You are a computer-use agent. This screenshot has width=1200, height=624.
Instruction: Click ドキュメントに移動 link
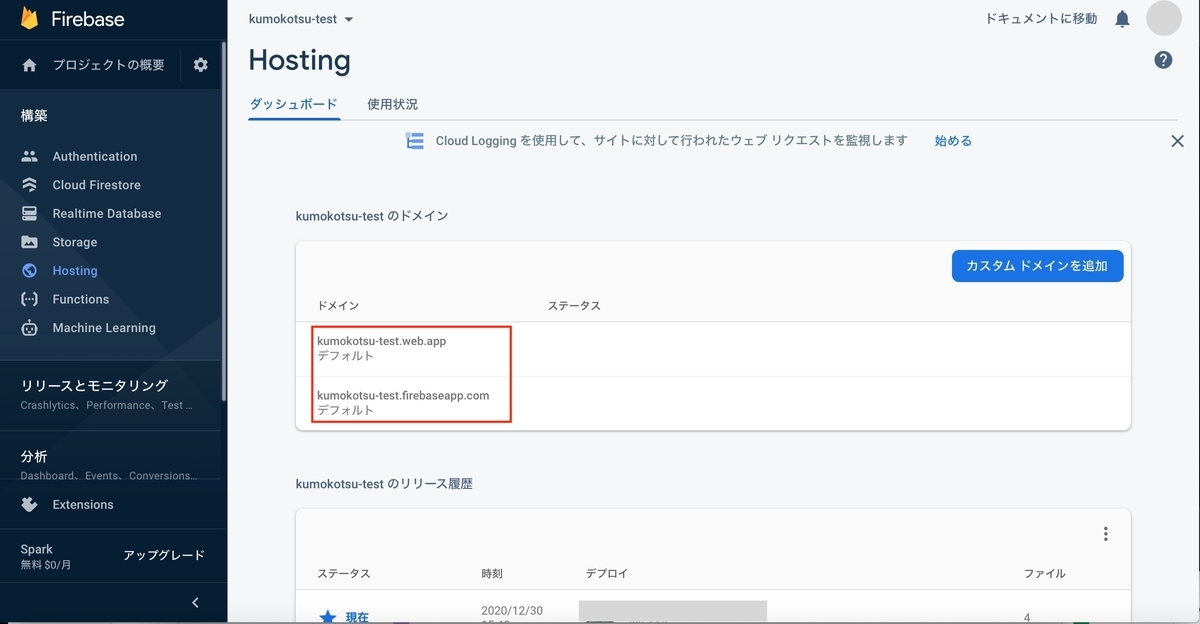coord(1041,19)
